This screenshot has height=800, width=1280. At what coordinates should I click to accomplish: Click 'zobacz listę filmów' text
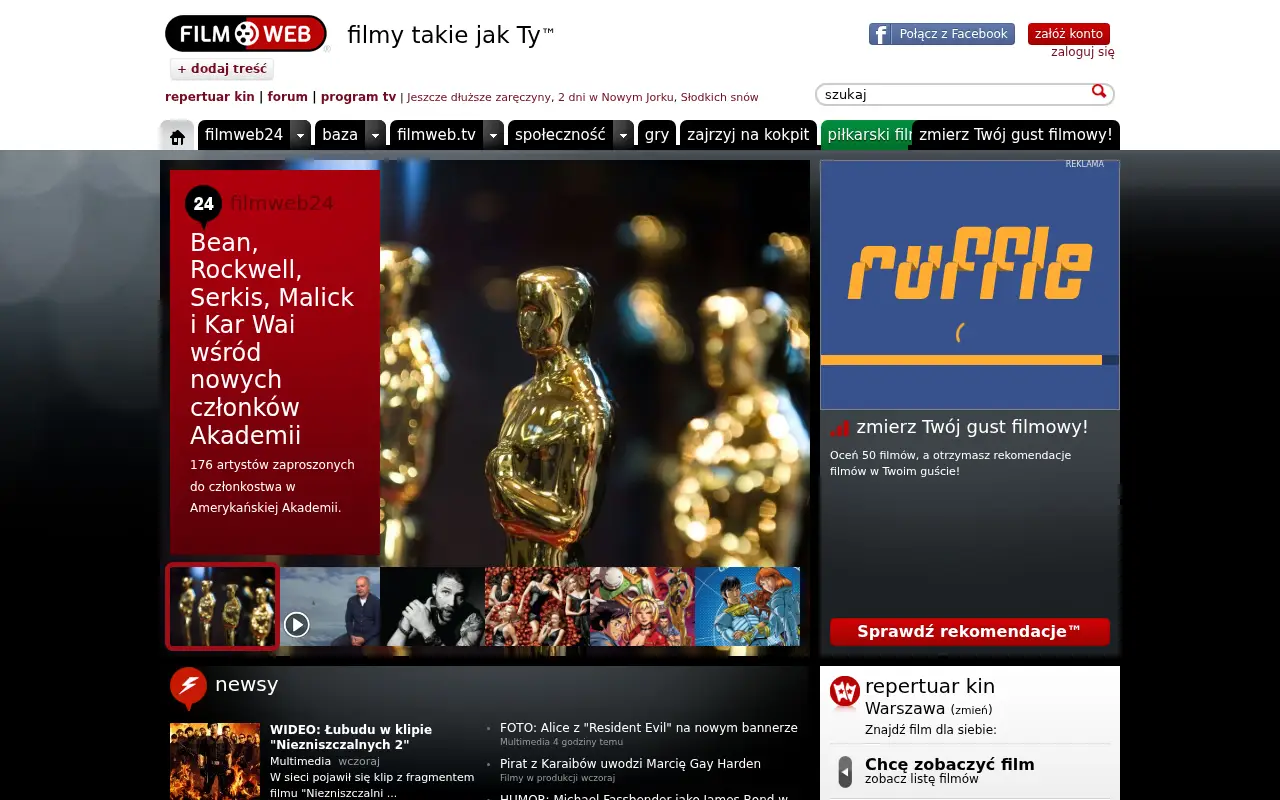point(922,779)
